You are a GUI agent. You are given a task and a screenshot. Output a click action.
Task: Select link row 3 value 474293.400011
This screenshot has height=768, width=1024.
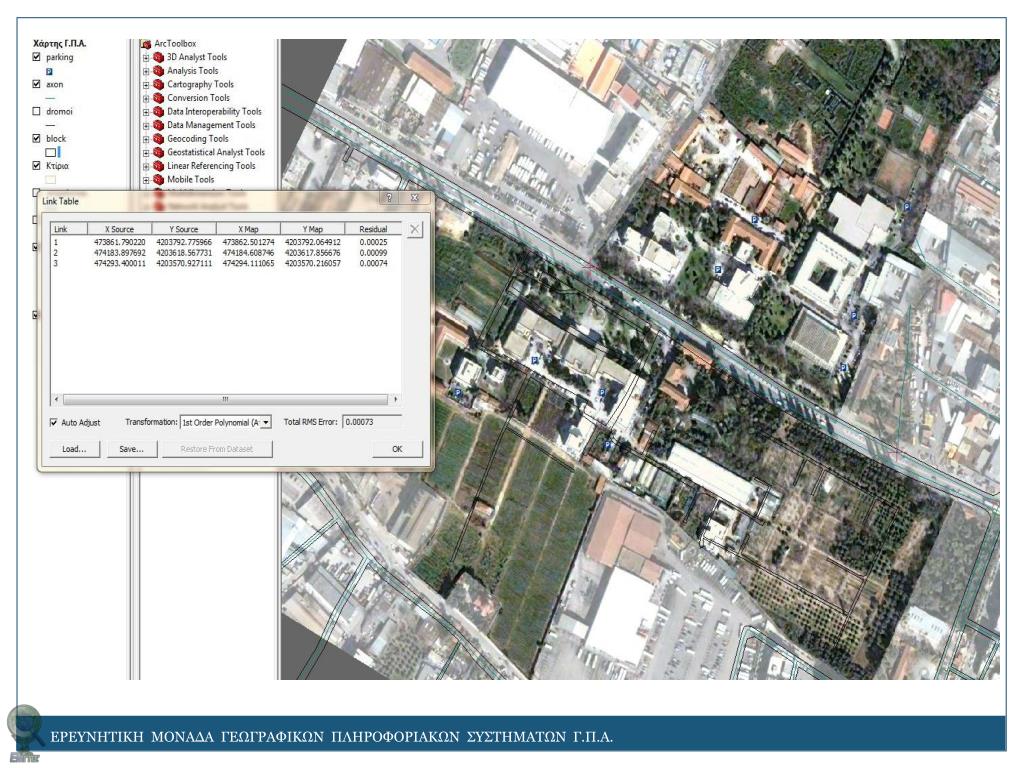tap(120, 263)
